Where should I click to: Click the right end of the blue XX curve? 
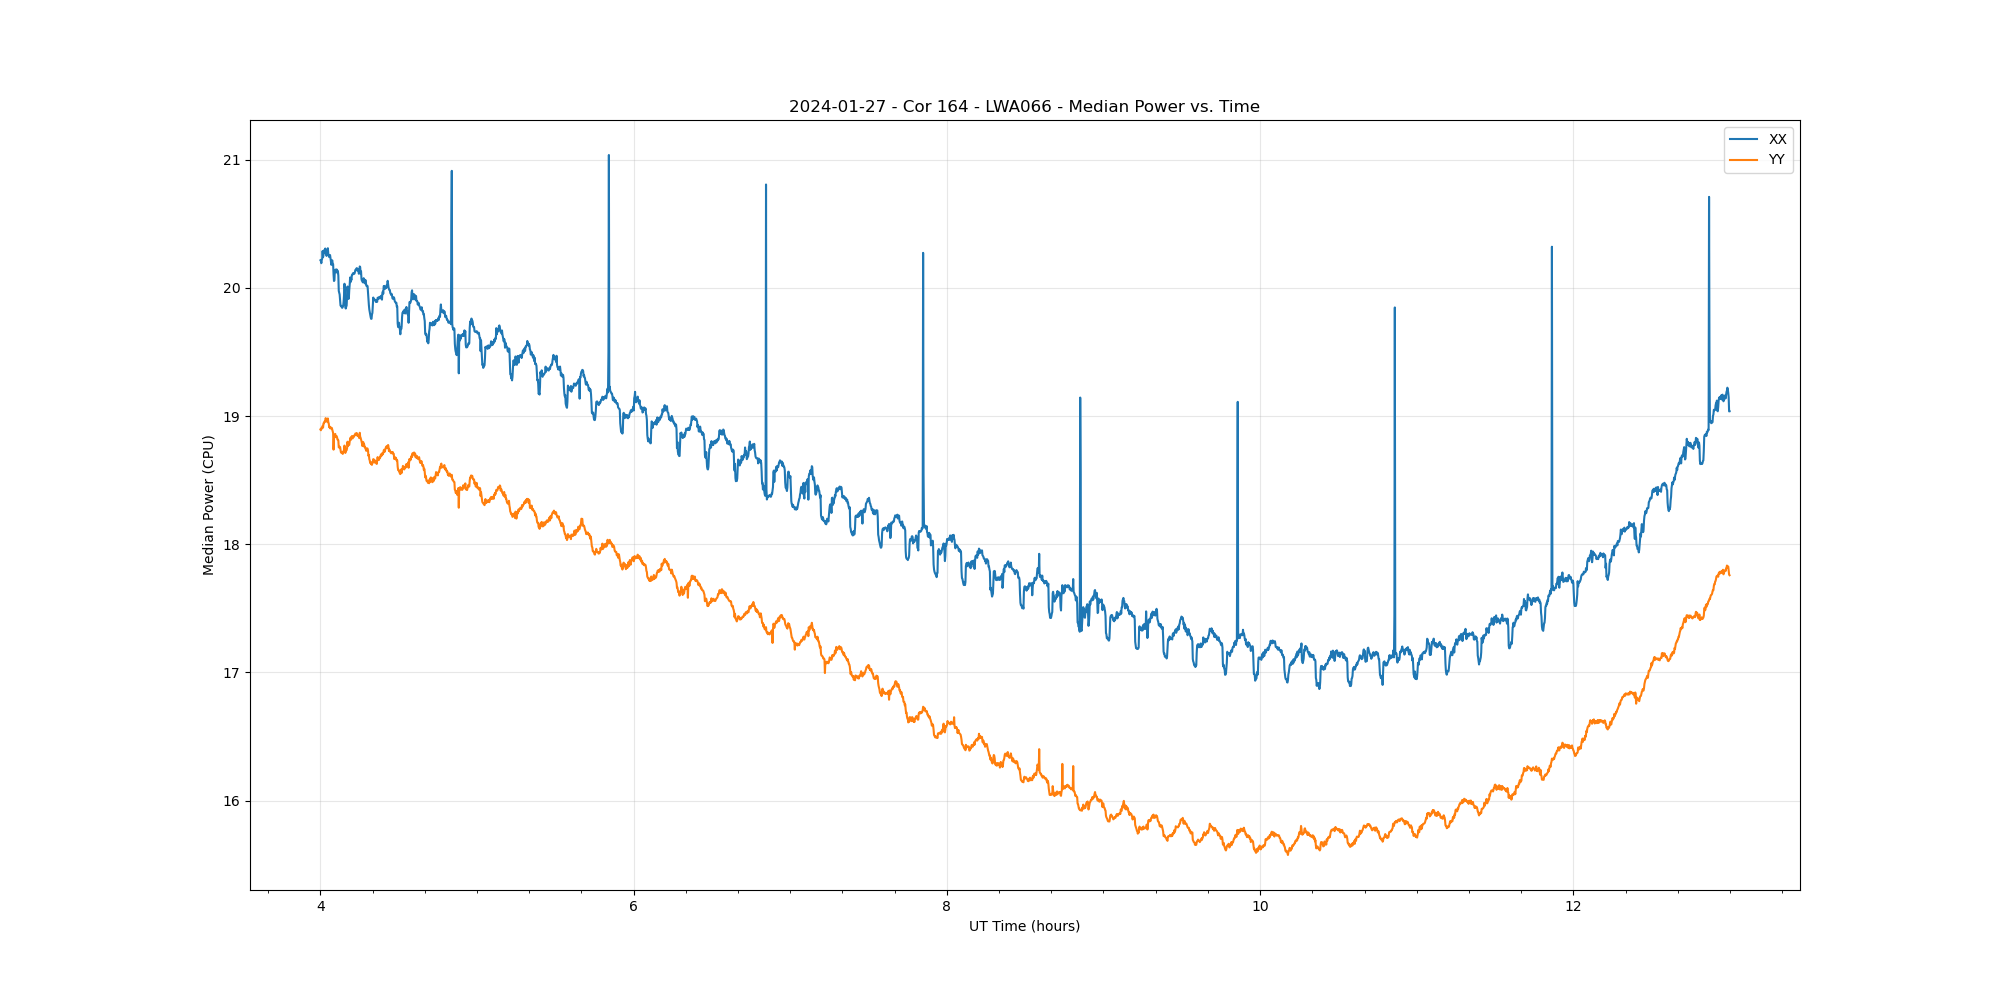tap(1729, 410)
